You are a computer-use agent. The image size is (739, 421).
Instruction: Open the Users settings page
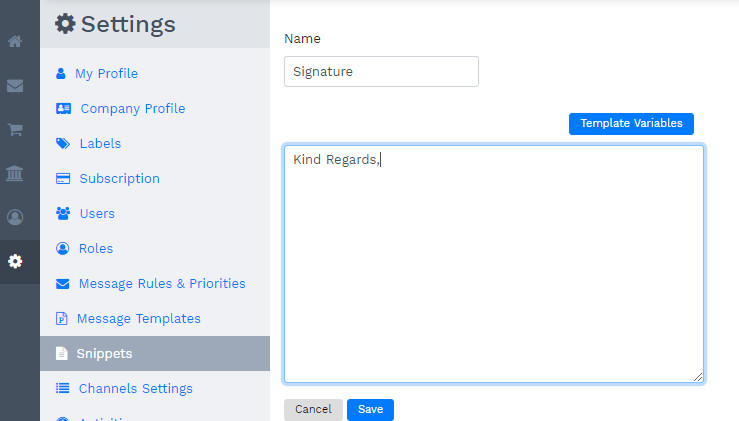click(97, 214)
